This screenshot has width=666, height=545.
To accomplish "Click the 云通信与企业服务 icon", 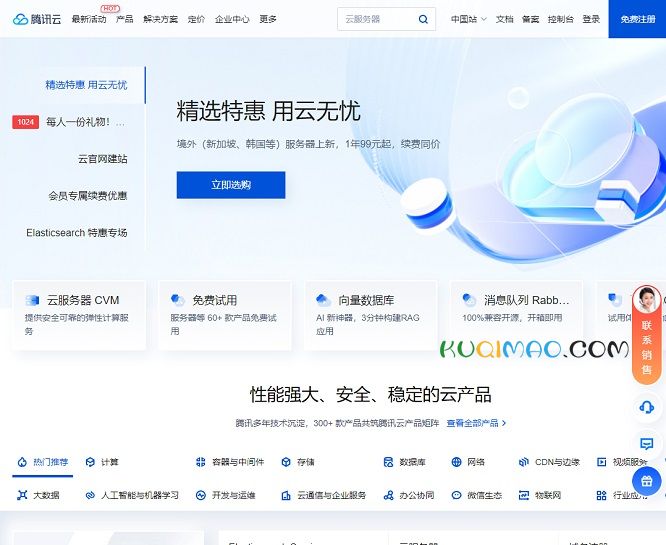I will coord(286,495).
